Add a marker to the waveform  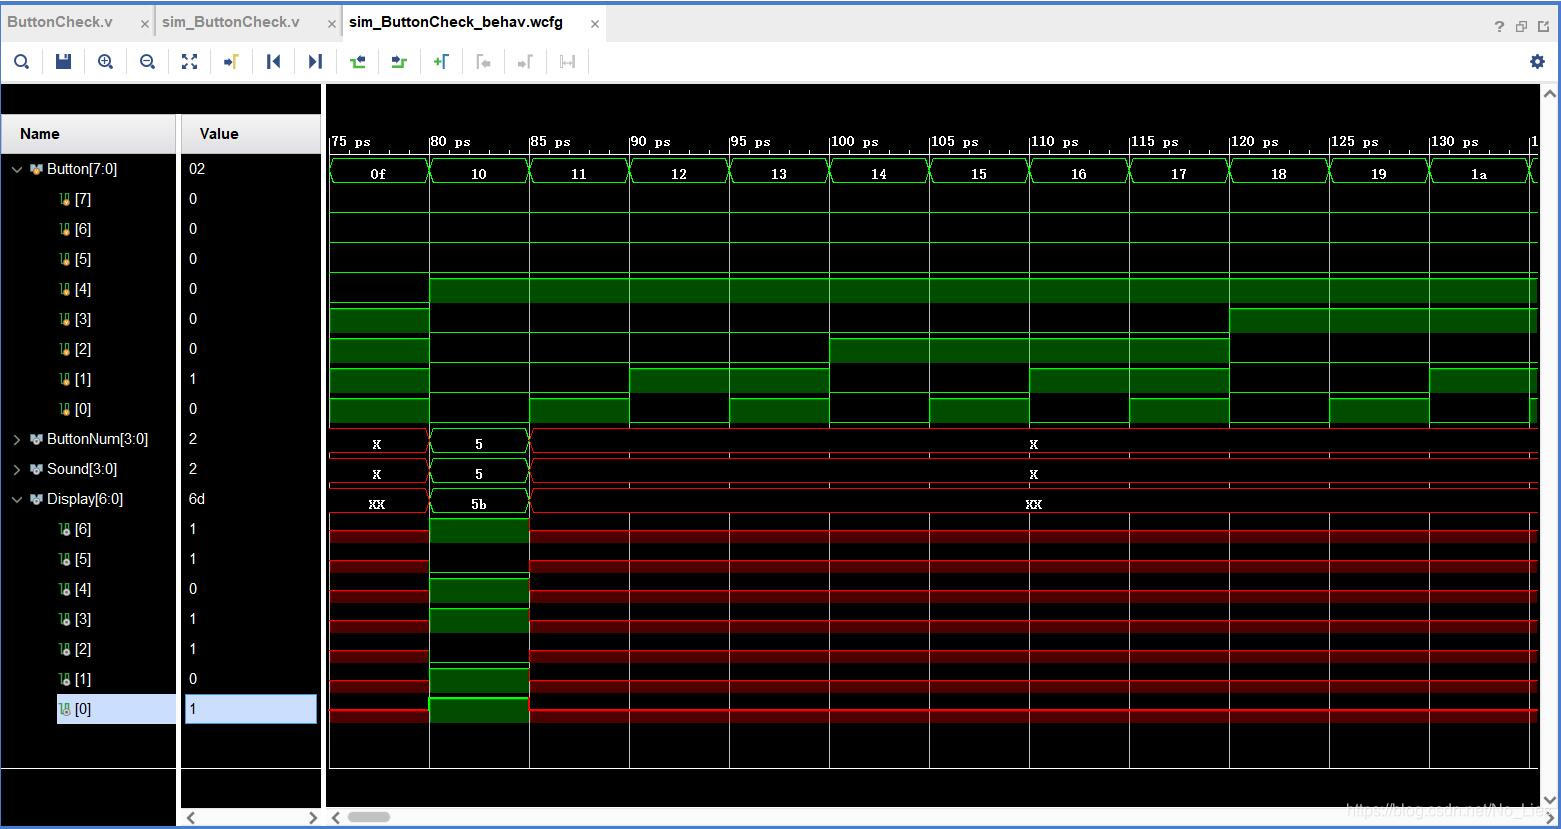(441, 62)
